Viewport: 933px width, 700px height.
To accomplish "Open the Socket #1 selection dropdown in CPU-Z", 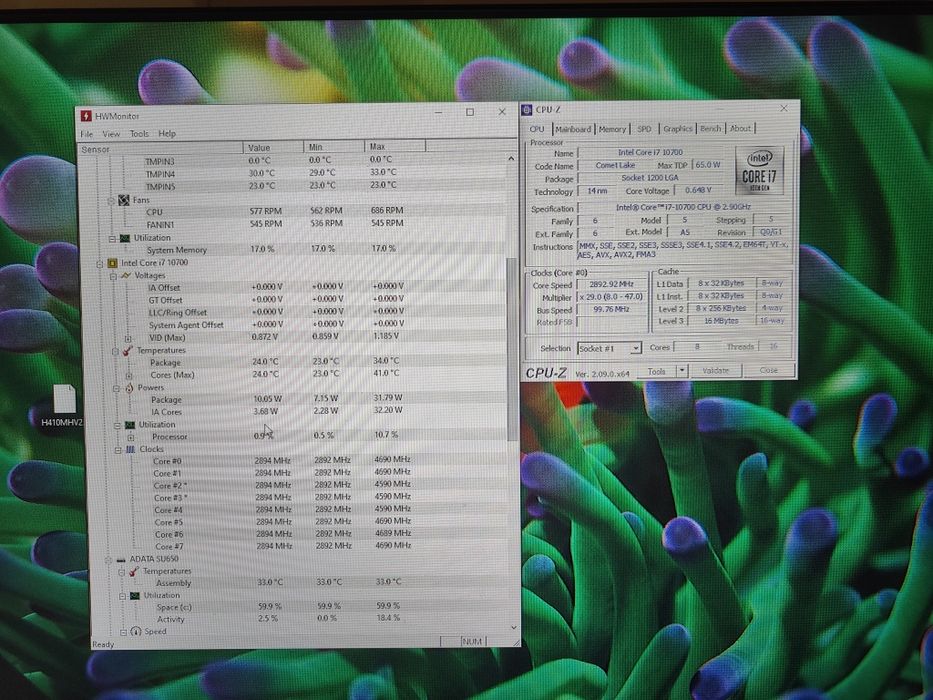I will tap(635, 348).
